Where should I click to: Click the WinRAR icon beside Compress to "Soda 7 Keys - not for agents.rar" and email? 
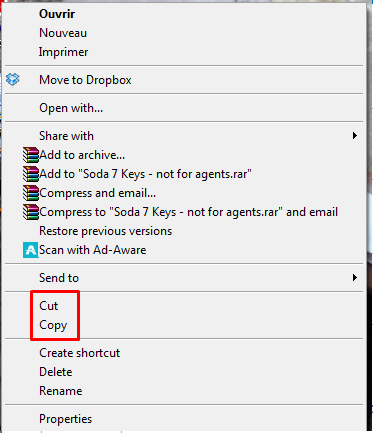click(31, 212)
